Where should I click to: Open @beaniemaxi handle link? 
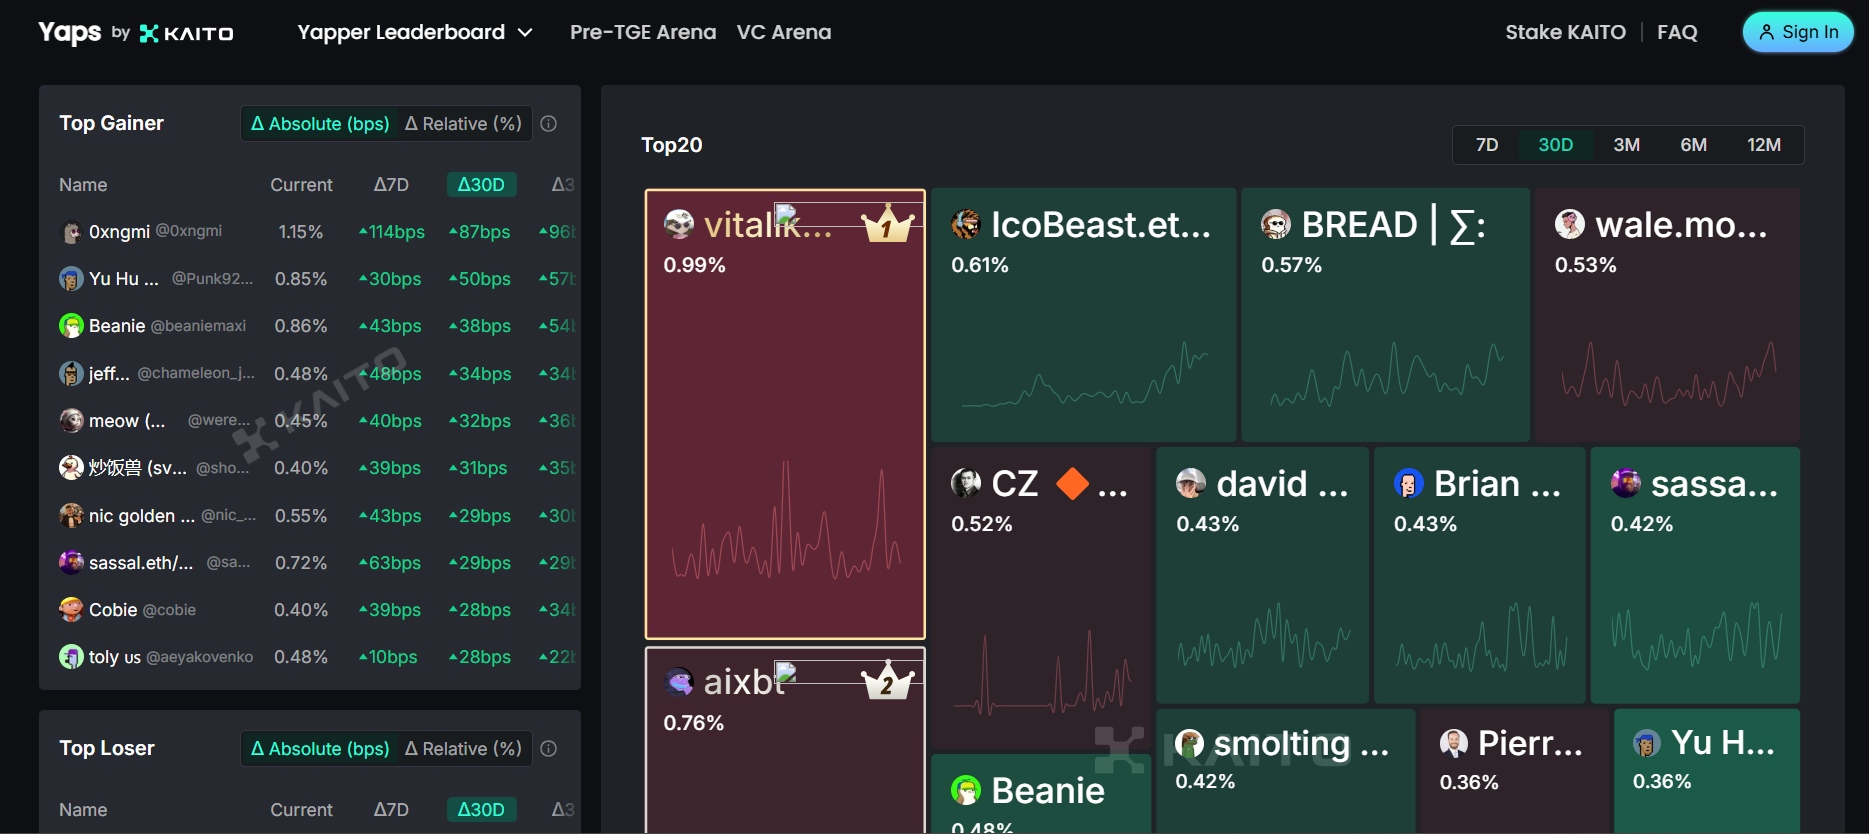198,326
